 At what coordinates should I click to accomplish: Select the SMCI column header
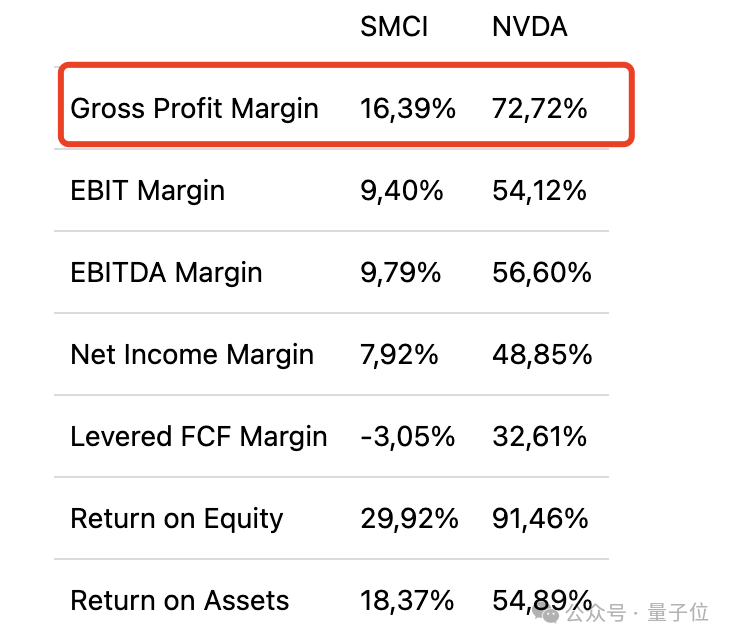394,27
